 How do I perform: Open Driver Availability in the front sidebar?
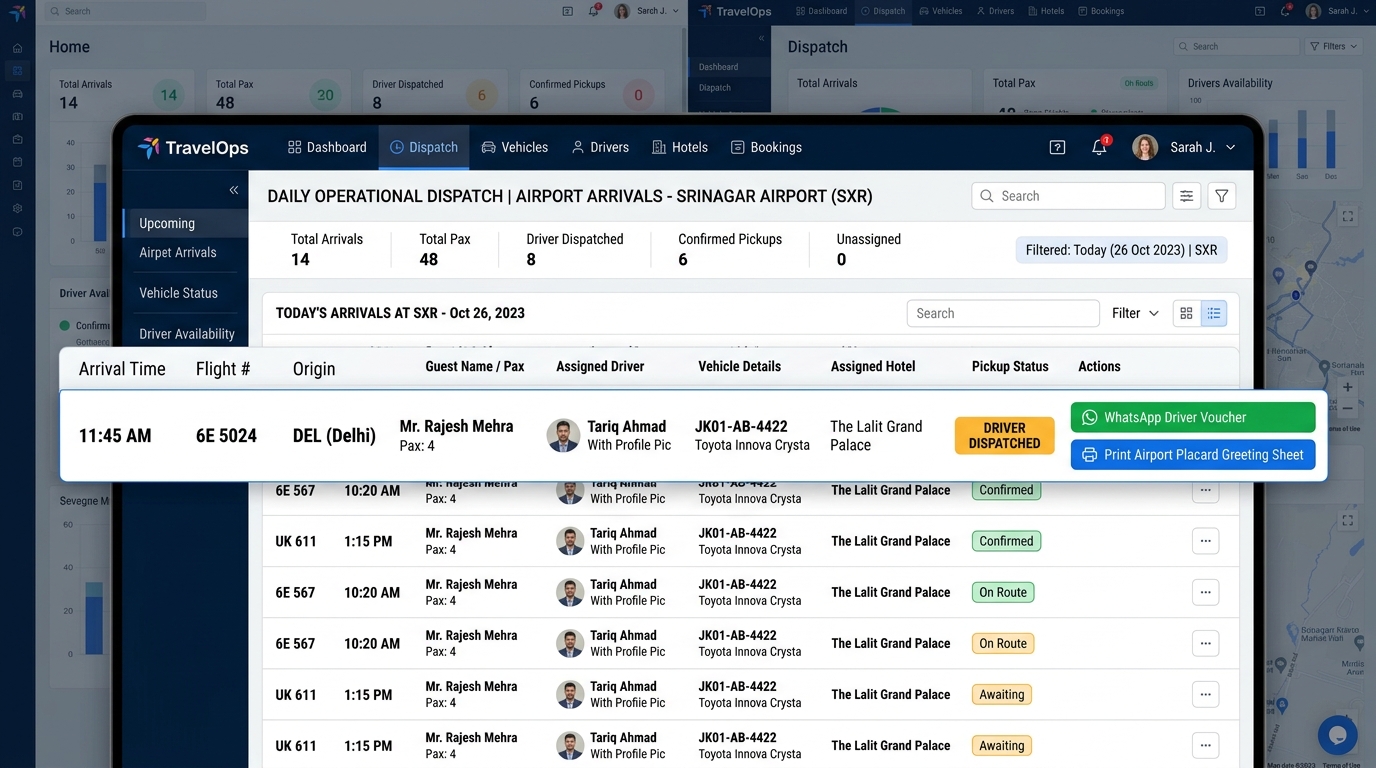pyautogui.click(x=187, y=334)
